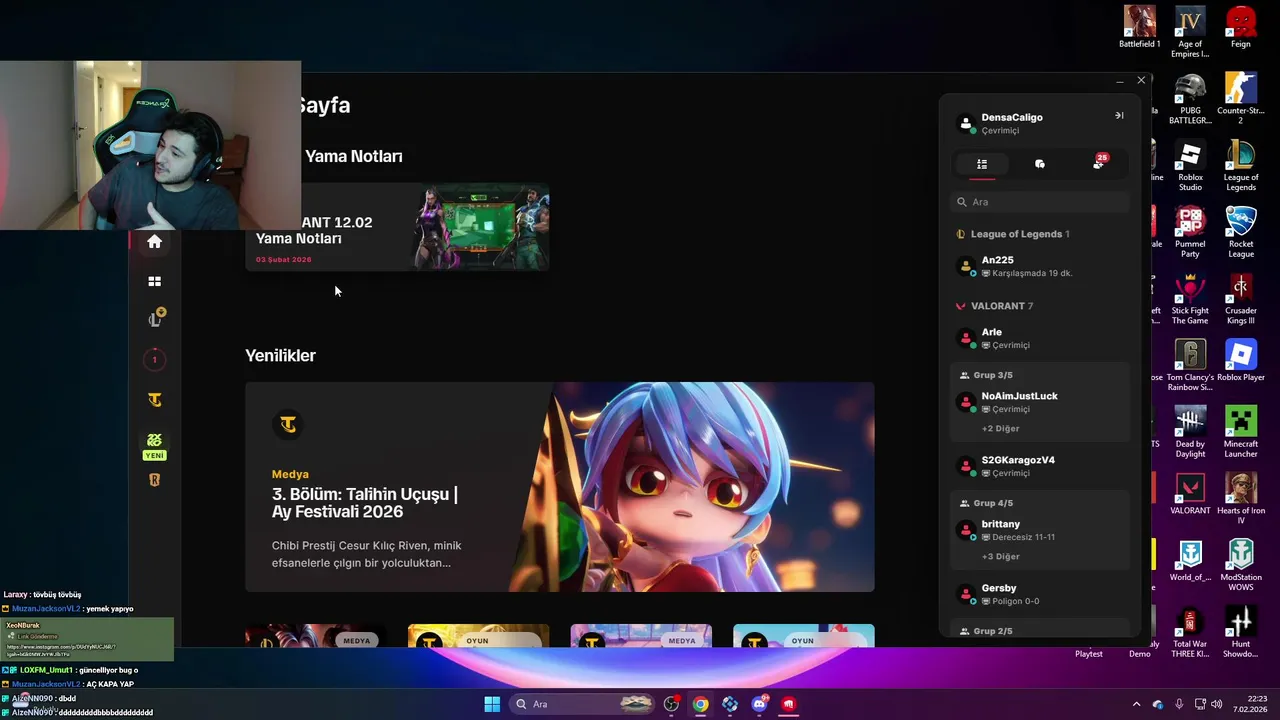The image size is (1280, 720).
Task: Open the Windows Start menu
Action: (492, 704)
